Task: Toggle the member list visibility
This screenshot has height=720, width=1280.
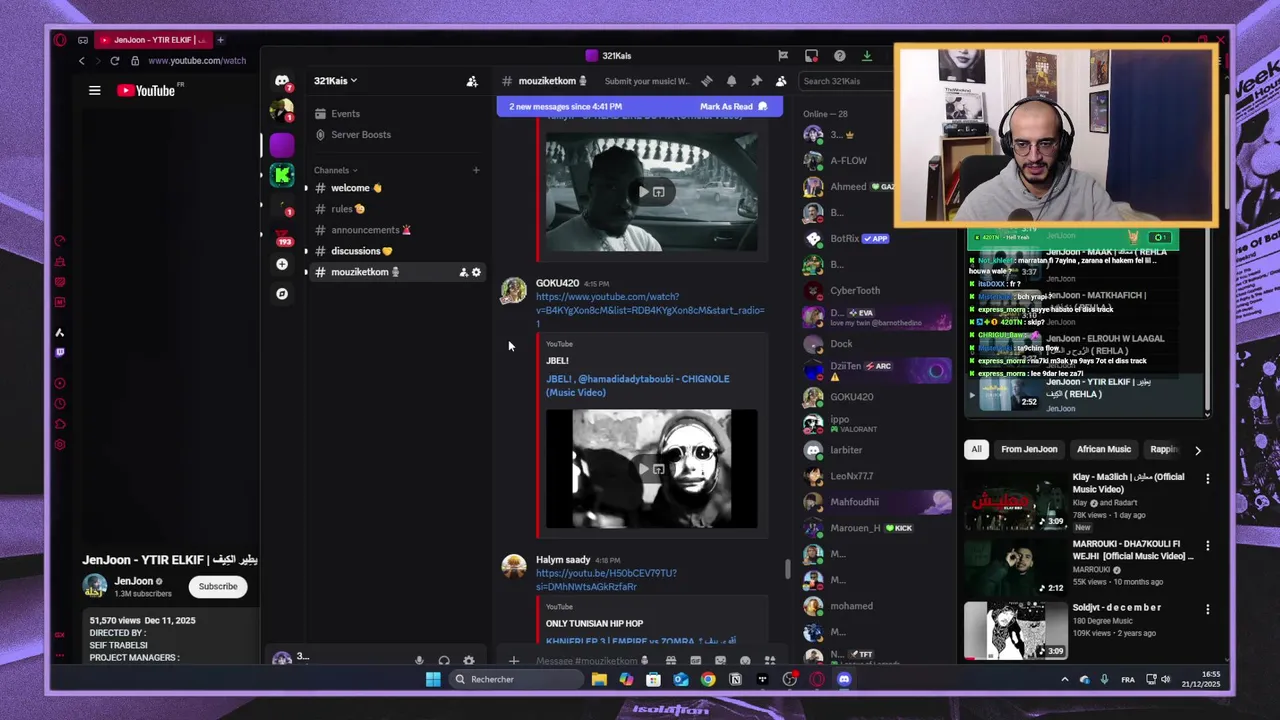Action: [x=781, y=81]
